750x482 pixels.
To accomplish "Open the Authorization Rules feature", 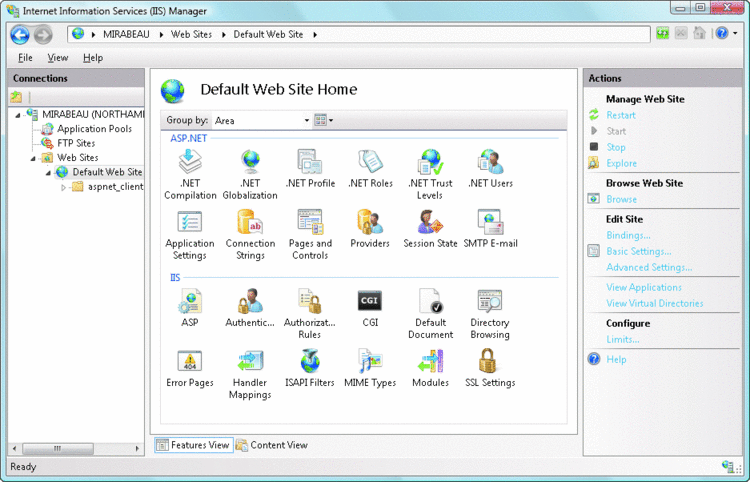I will coord(310,314).
